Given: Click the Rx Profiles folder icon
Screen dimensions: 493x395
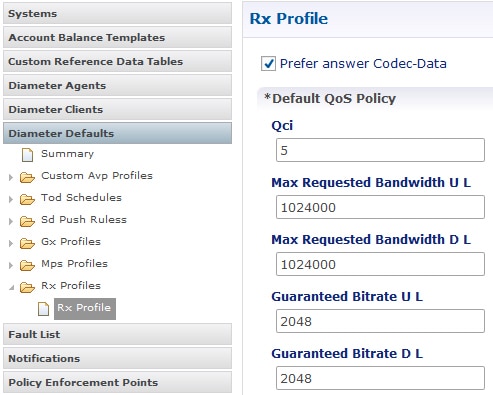Looking at the screenshot, I should [x=27, y=287].
